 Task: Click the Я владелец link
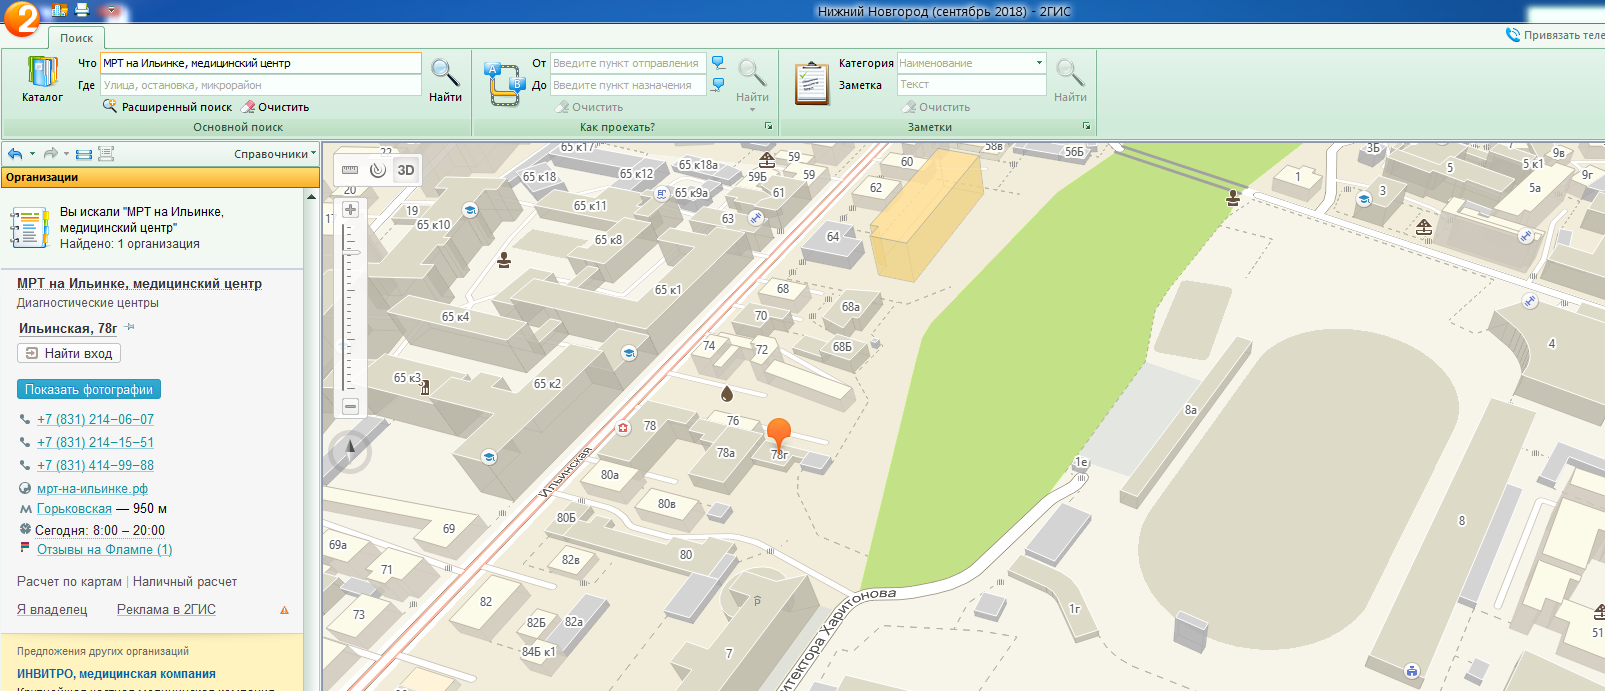[x=52, y=609]
